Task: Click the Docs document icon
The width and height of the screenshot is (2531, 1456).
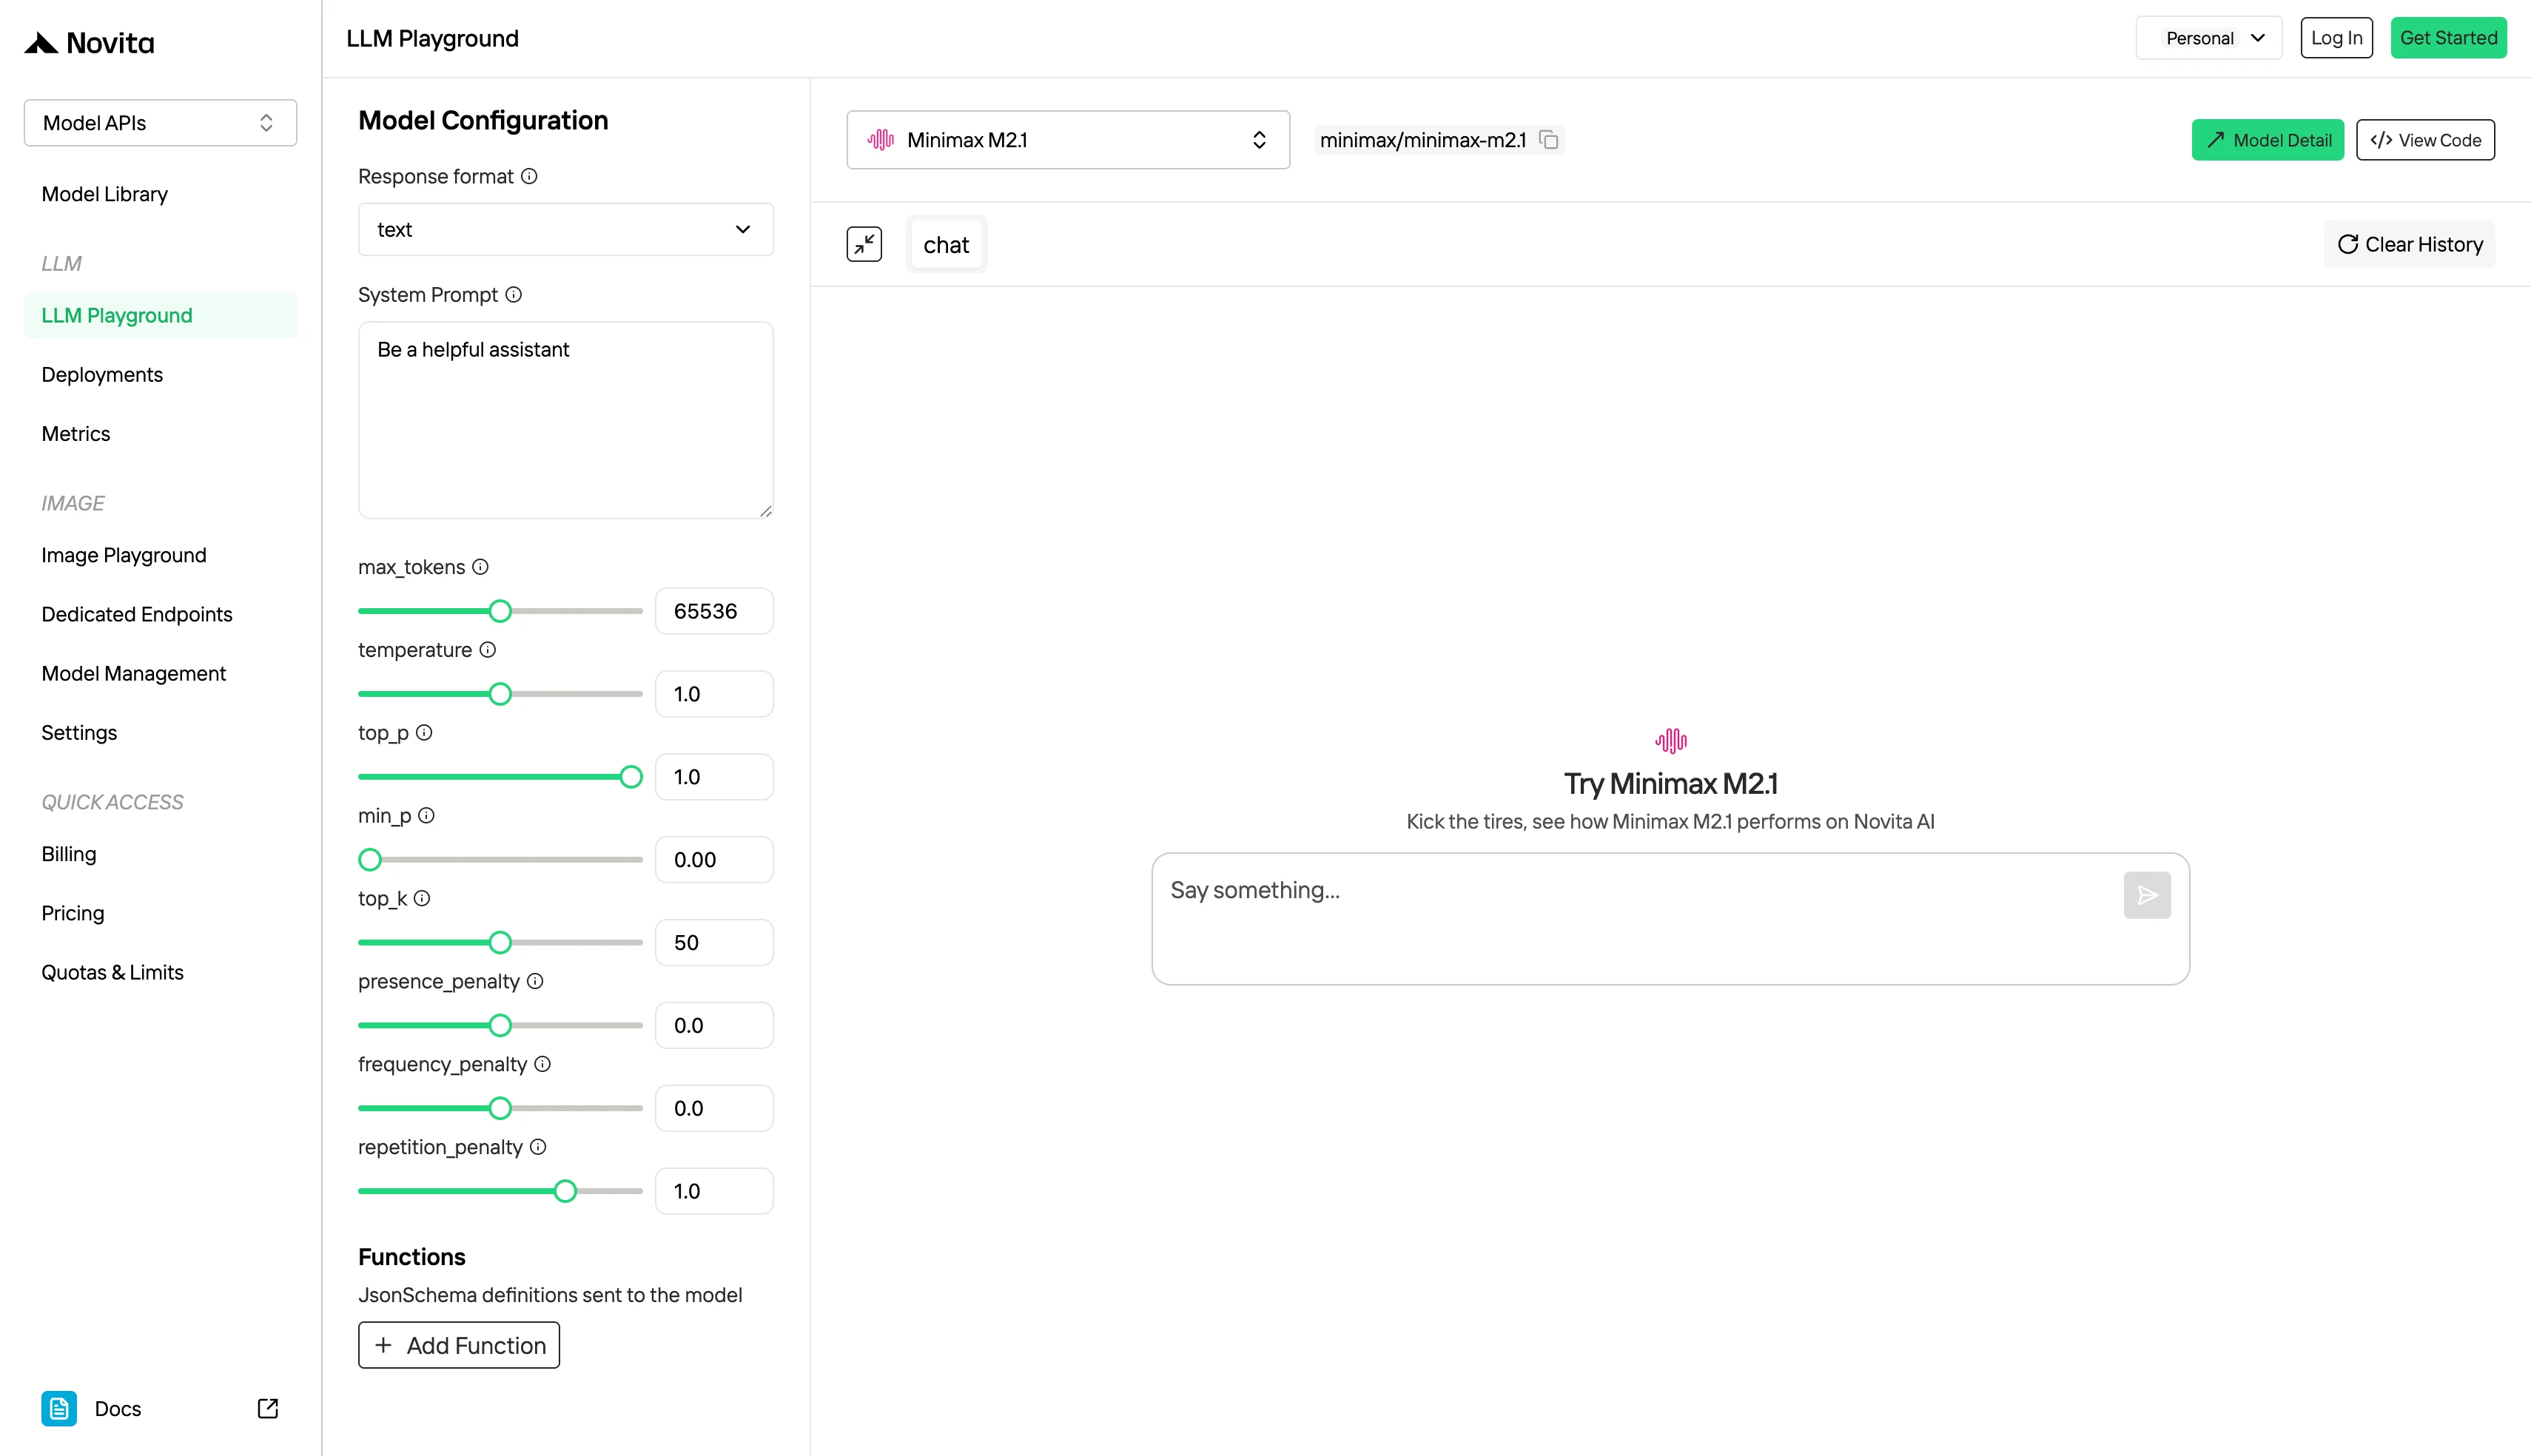Action: (59, 1409)
